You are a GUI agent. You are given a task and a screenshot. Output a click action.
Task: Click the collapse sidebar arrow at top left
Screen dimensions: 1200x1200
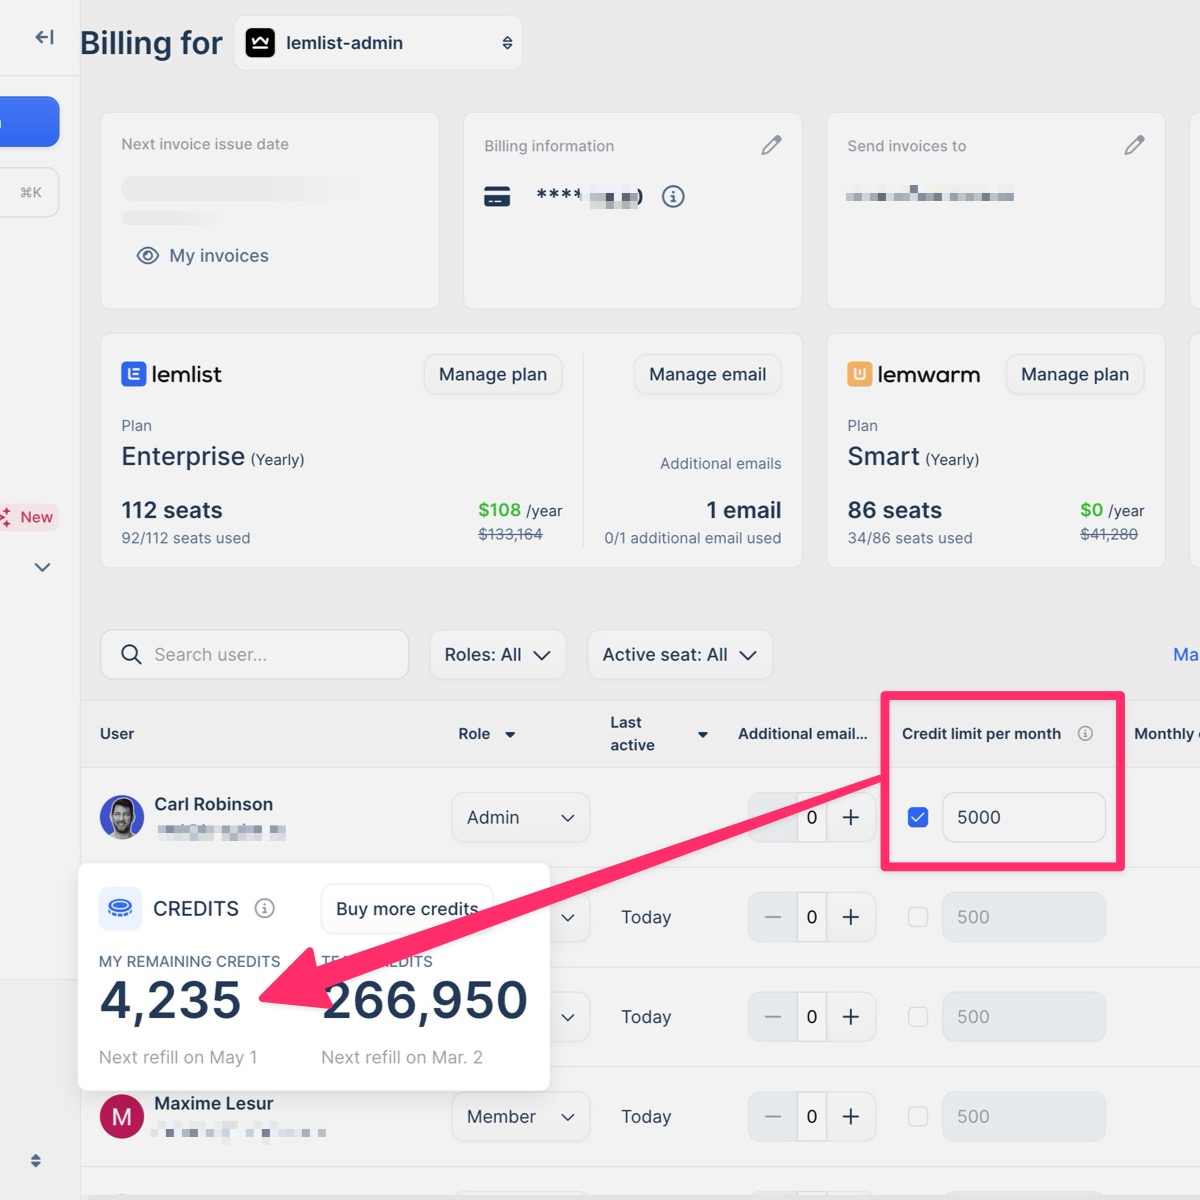pyautogui.click(x=43, y=37)
